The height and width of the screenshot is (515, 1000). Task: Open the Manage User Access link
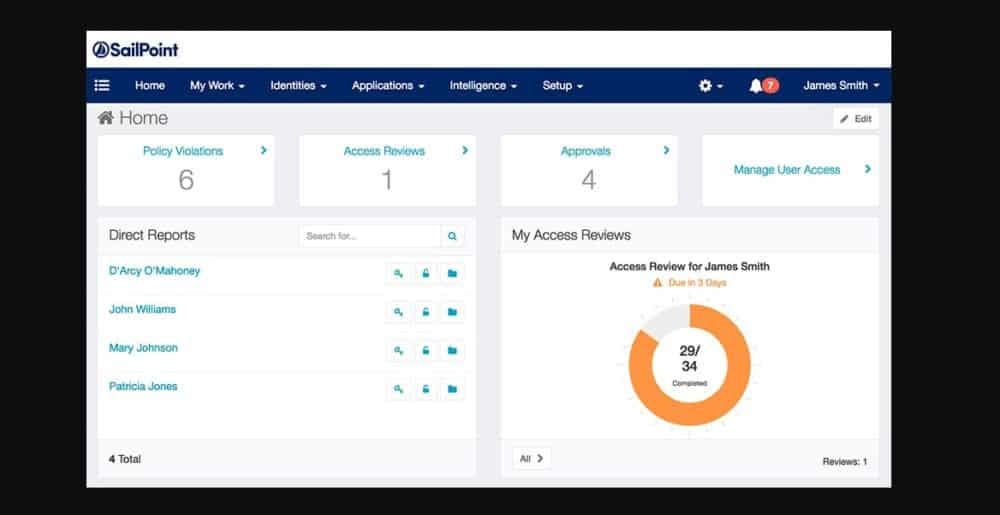tap(788, 170)
